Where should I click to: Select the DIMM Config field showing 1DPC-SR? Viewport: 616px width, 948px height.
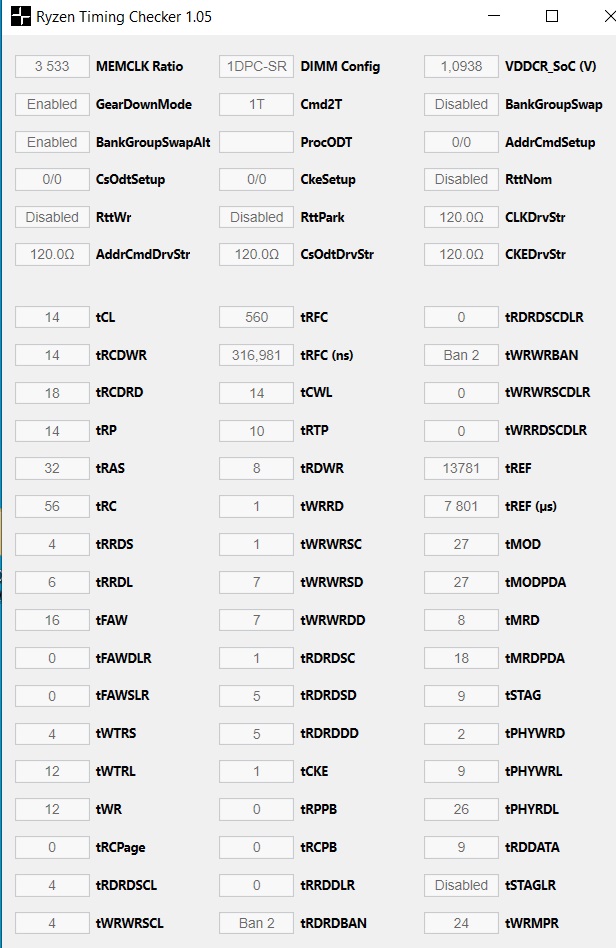tap(256, 67)
